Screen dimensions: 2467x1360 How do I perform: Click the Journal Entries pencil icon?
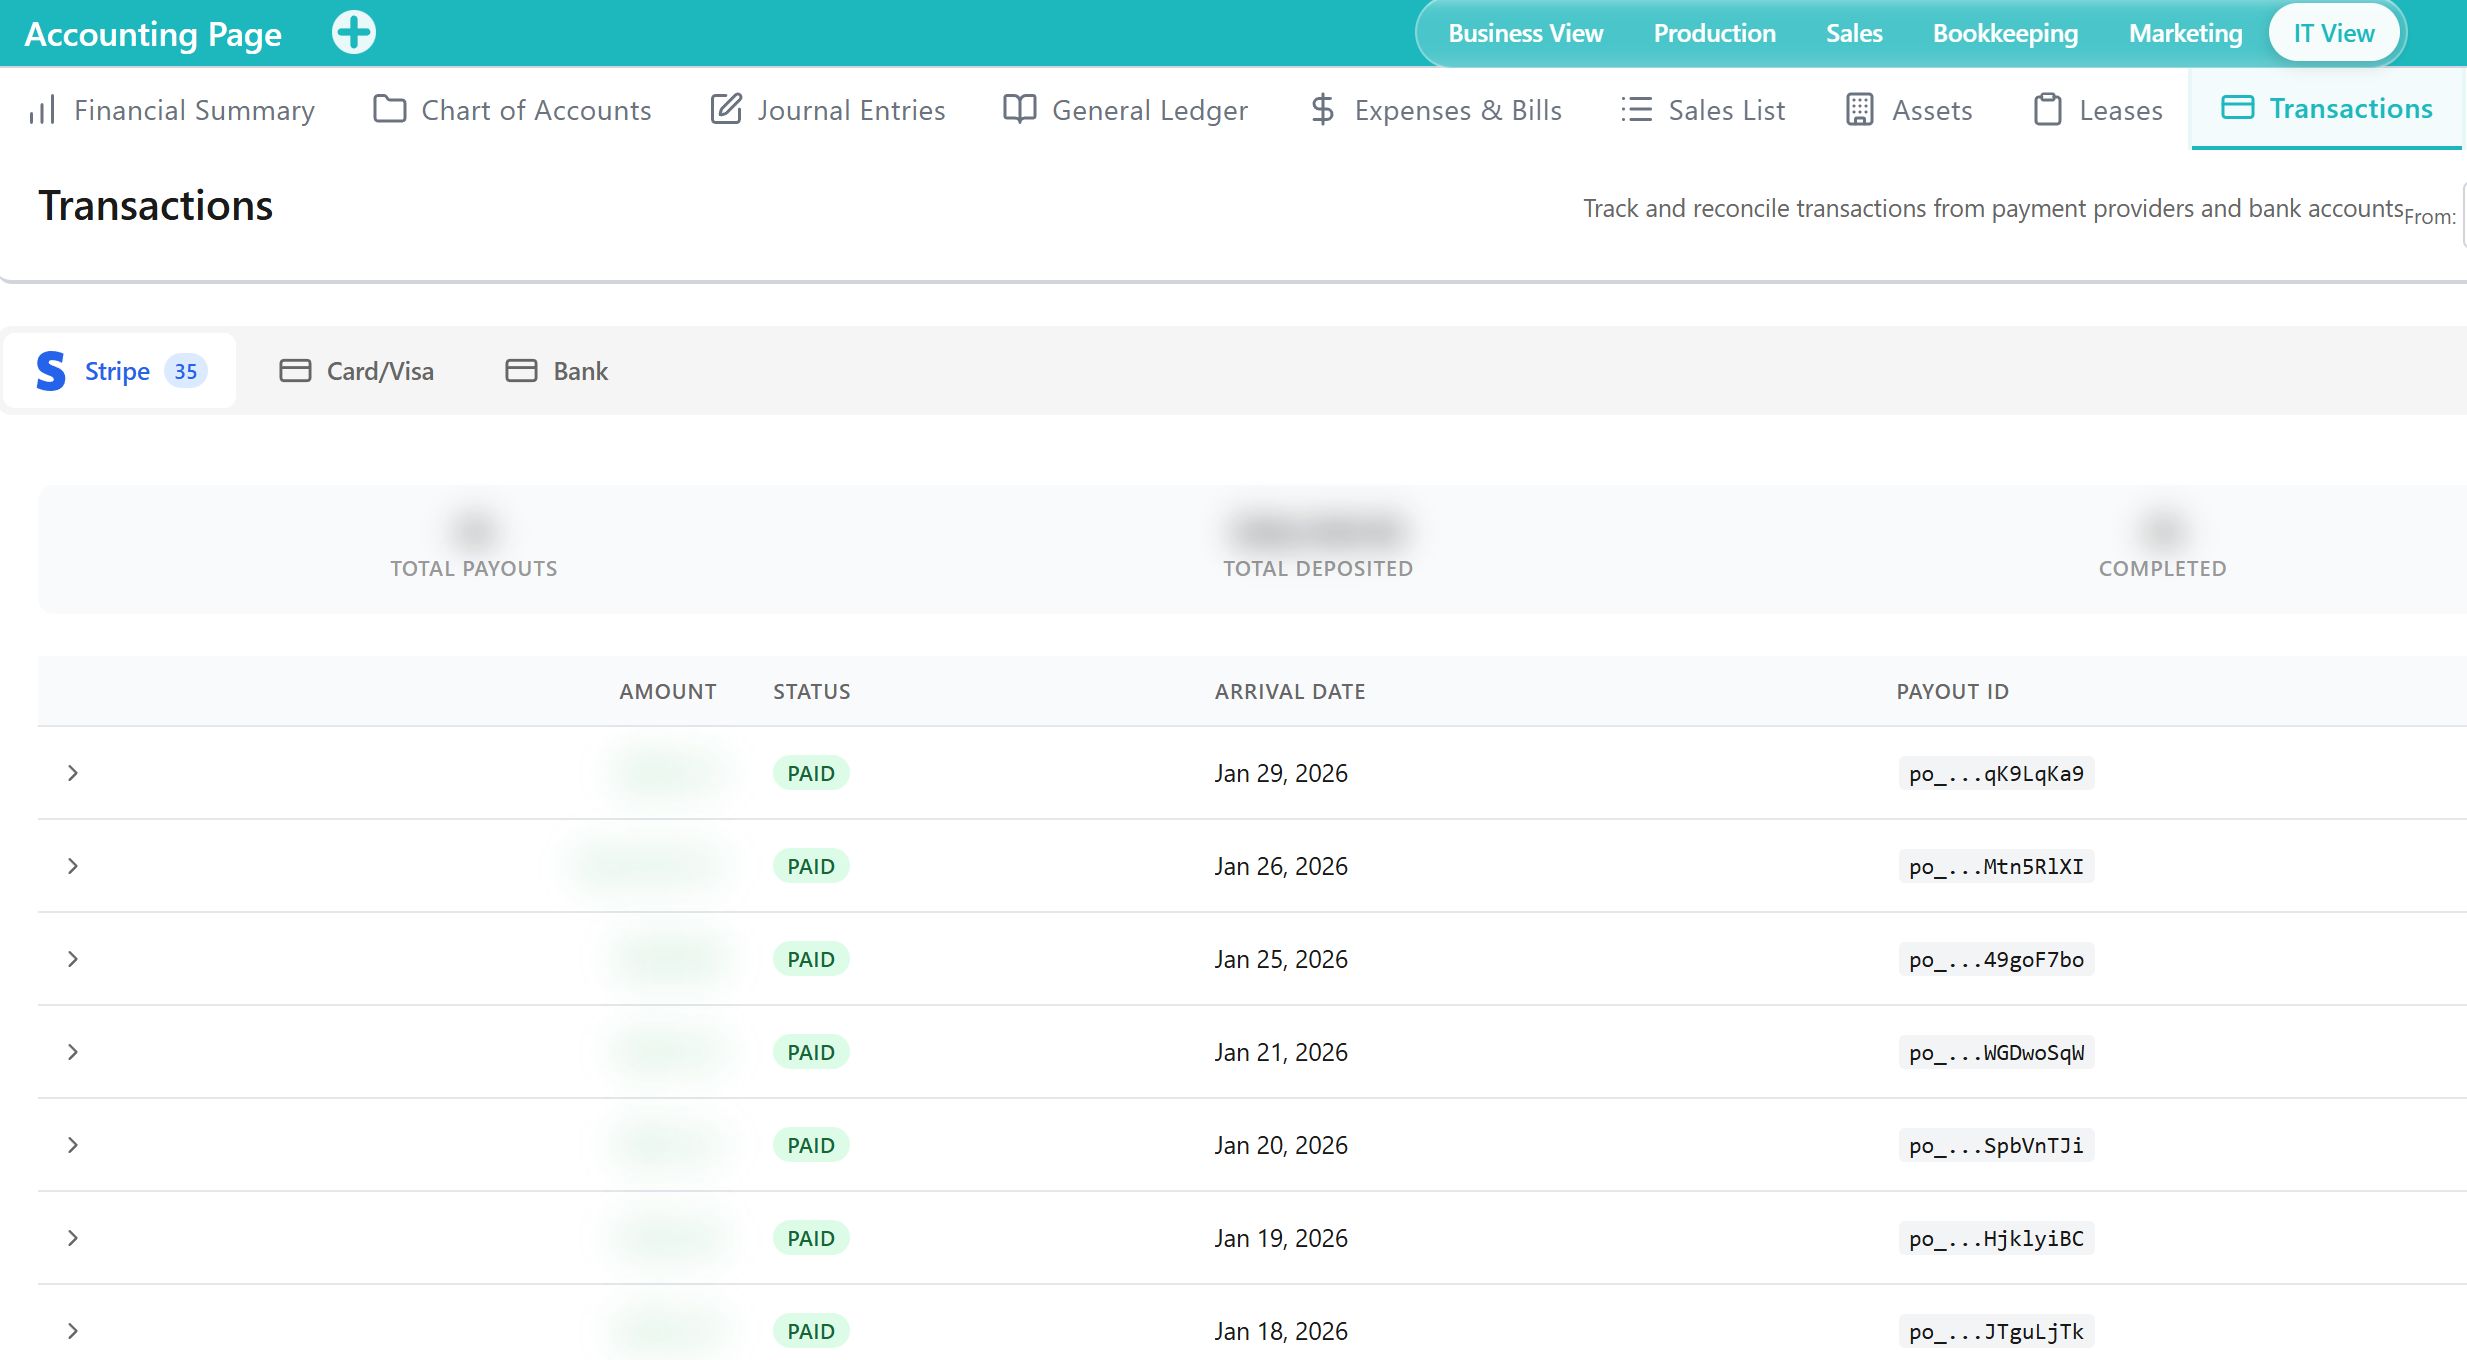[726, 109]
